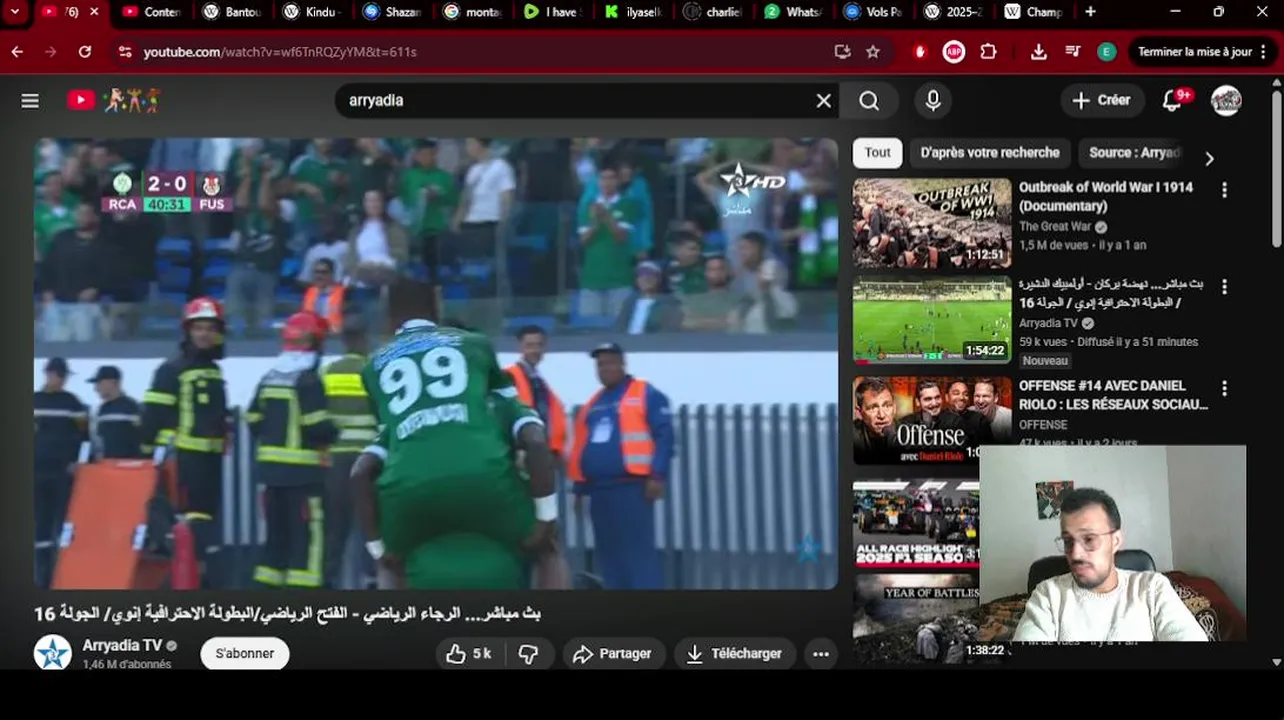Screen dimensions: 1284x720
Task: Open the account avatar menu
Action: point(1226,100)
